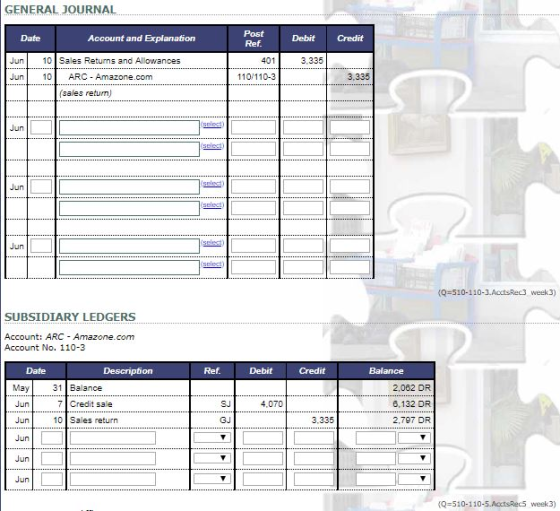Click Debit field on second blank entry's top line
The height and width of the screenshot is (511, 560).
point(303,187)
